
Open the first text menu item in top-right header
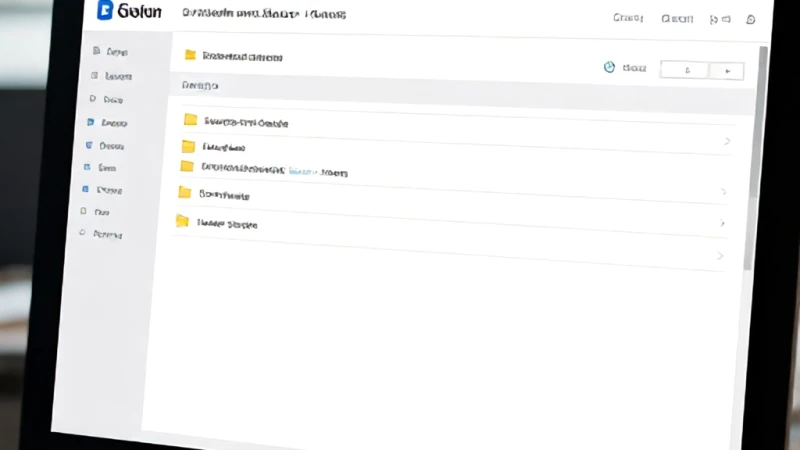[x=628, y=18]
